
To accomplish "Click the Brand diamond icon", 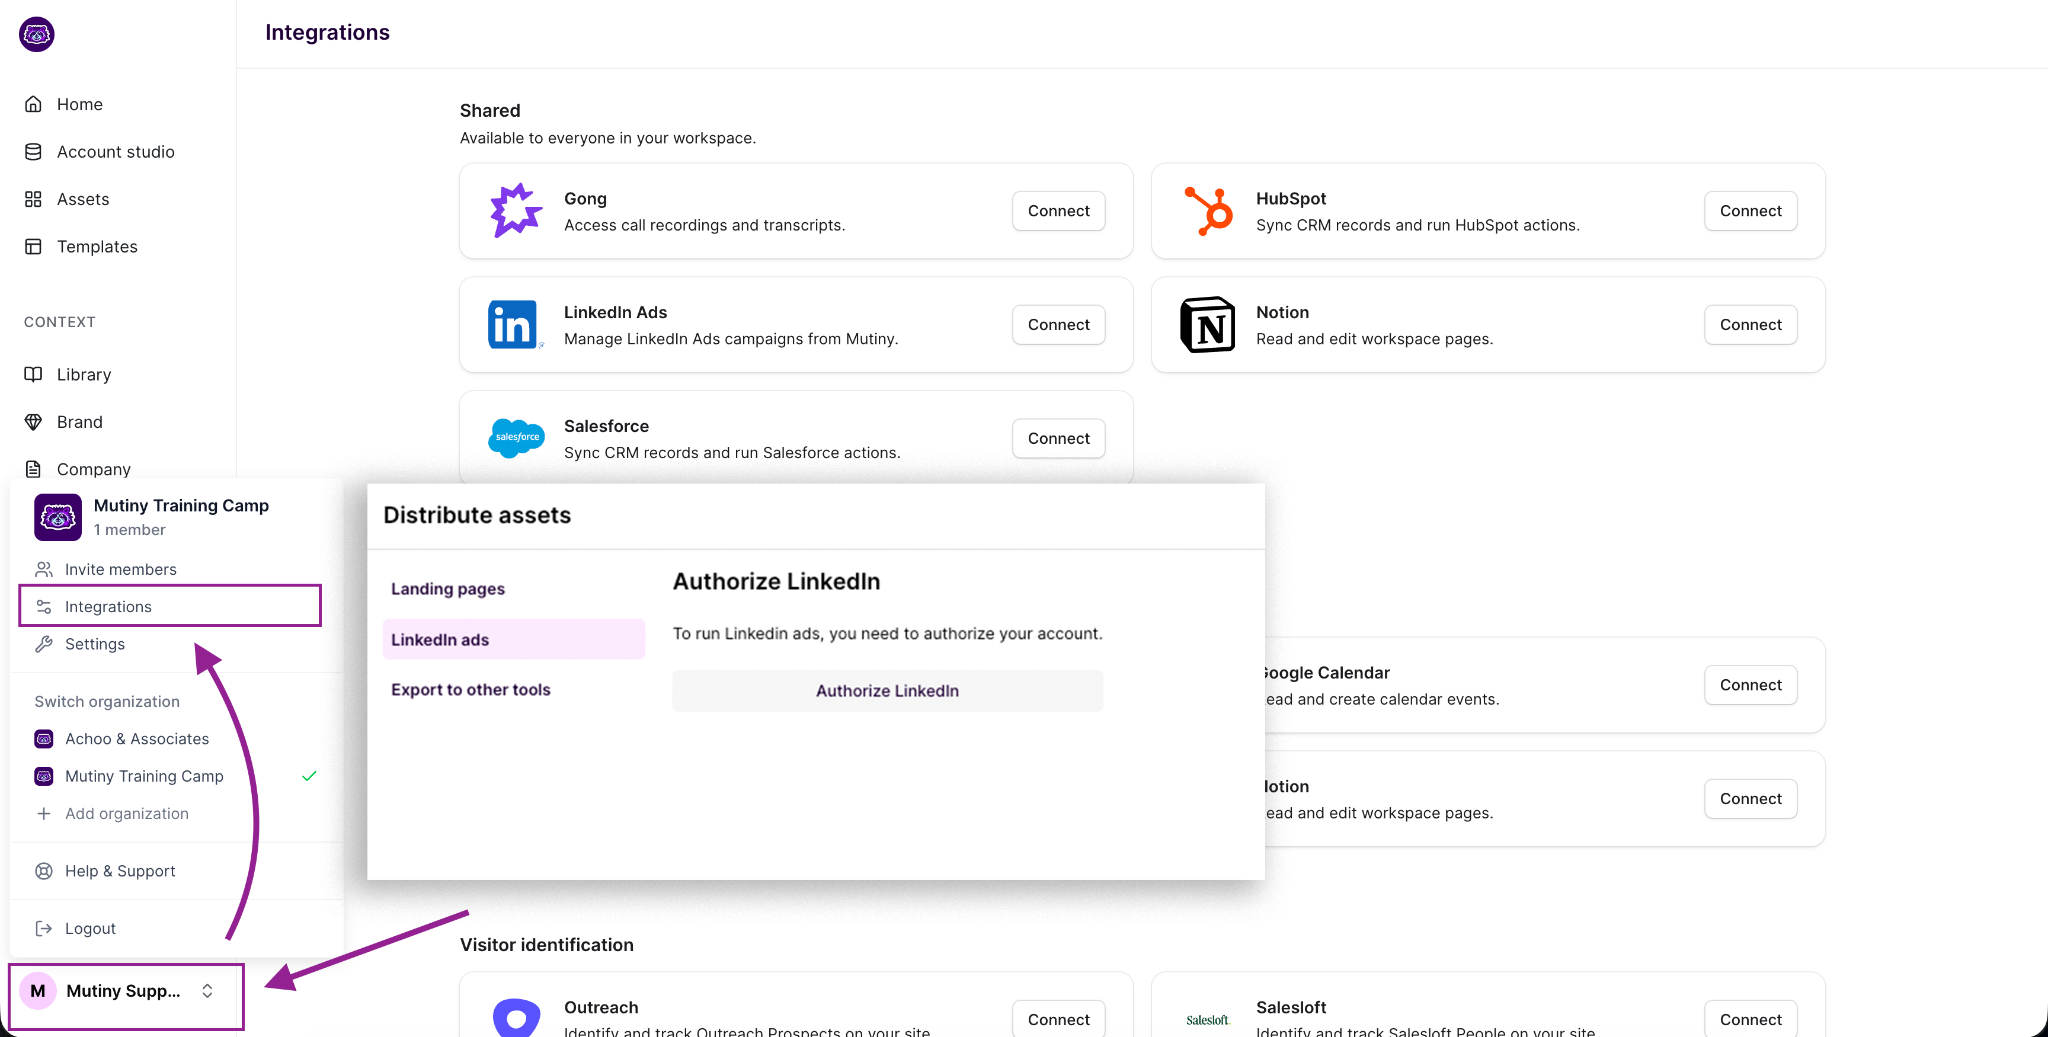I will (33, 422).
